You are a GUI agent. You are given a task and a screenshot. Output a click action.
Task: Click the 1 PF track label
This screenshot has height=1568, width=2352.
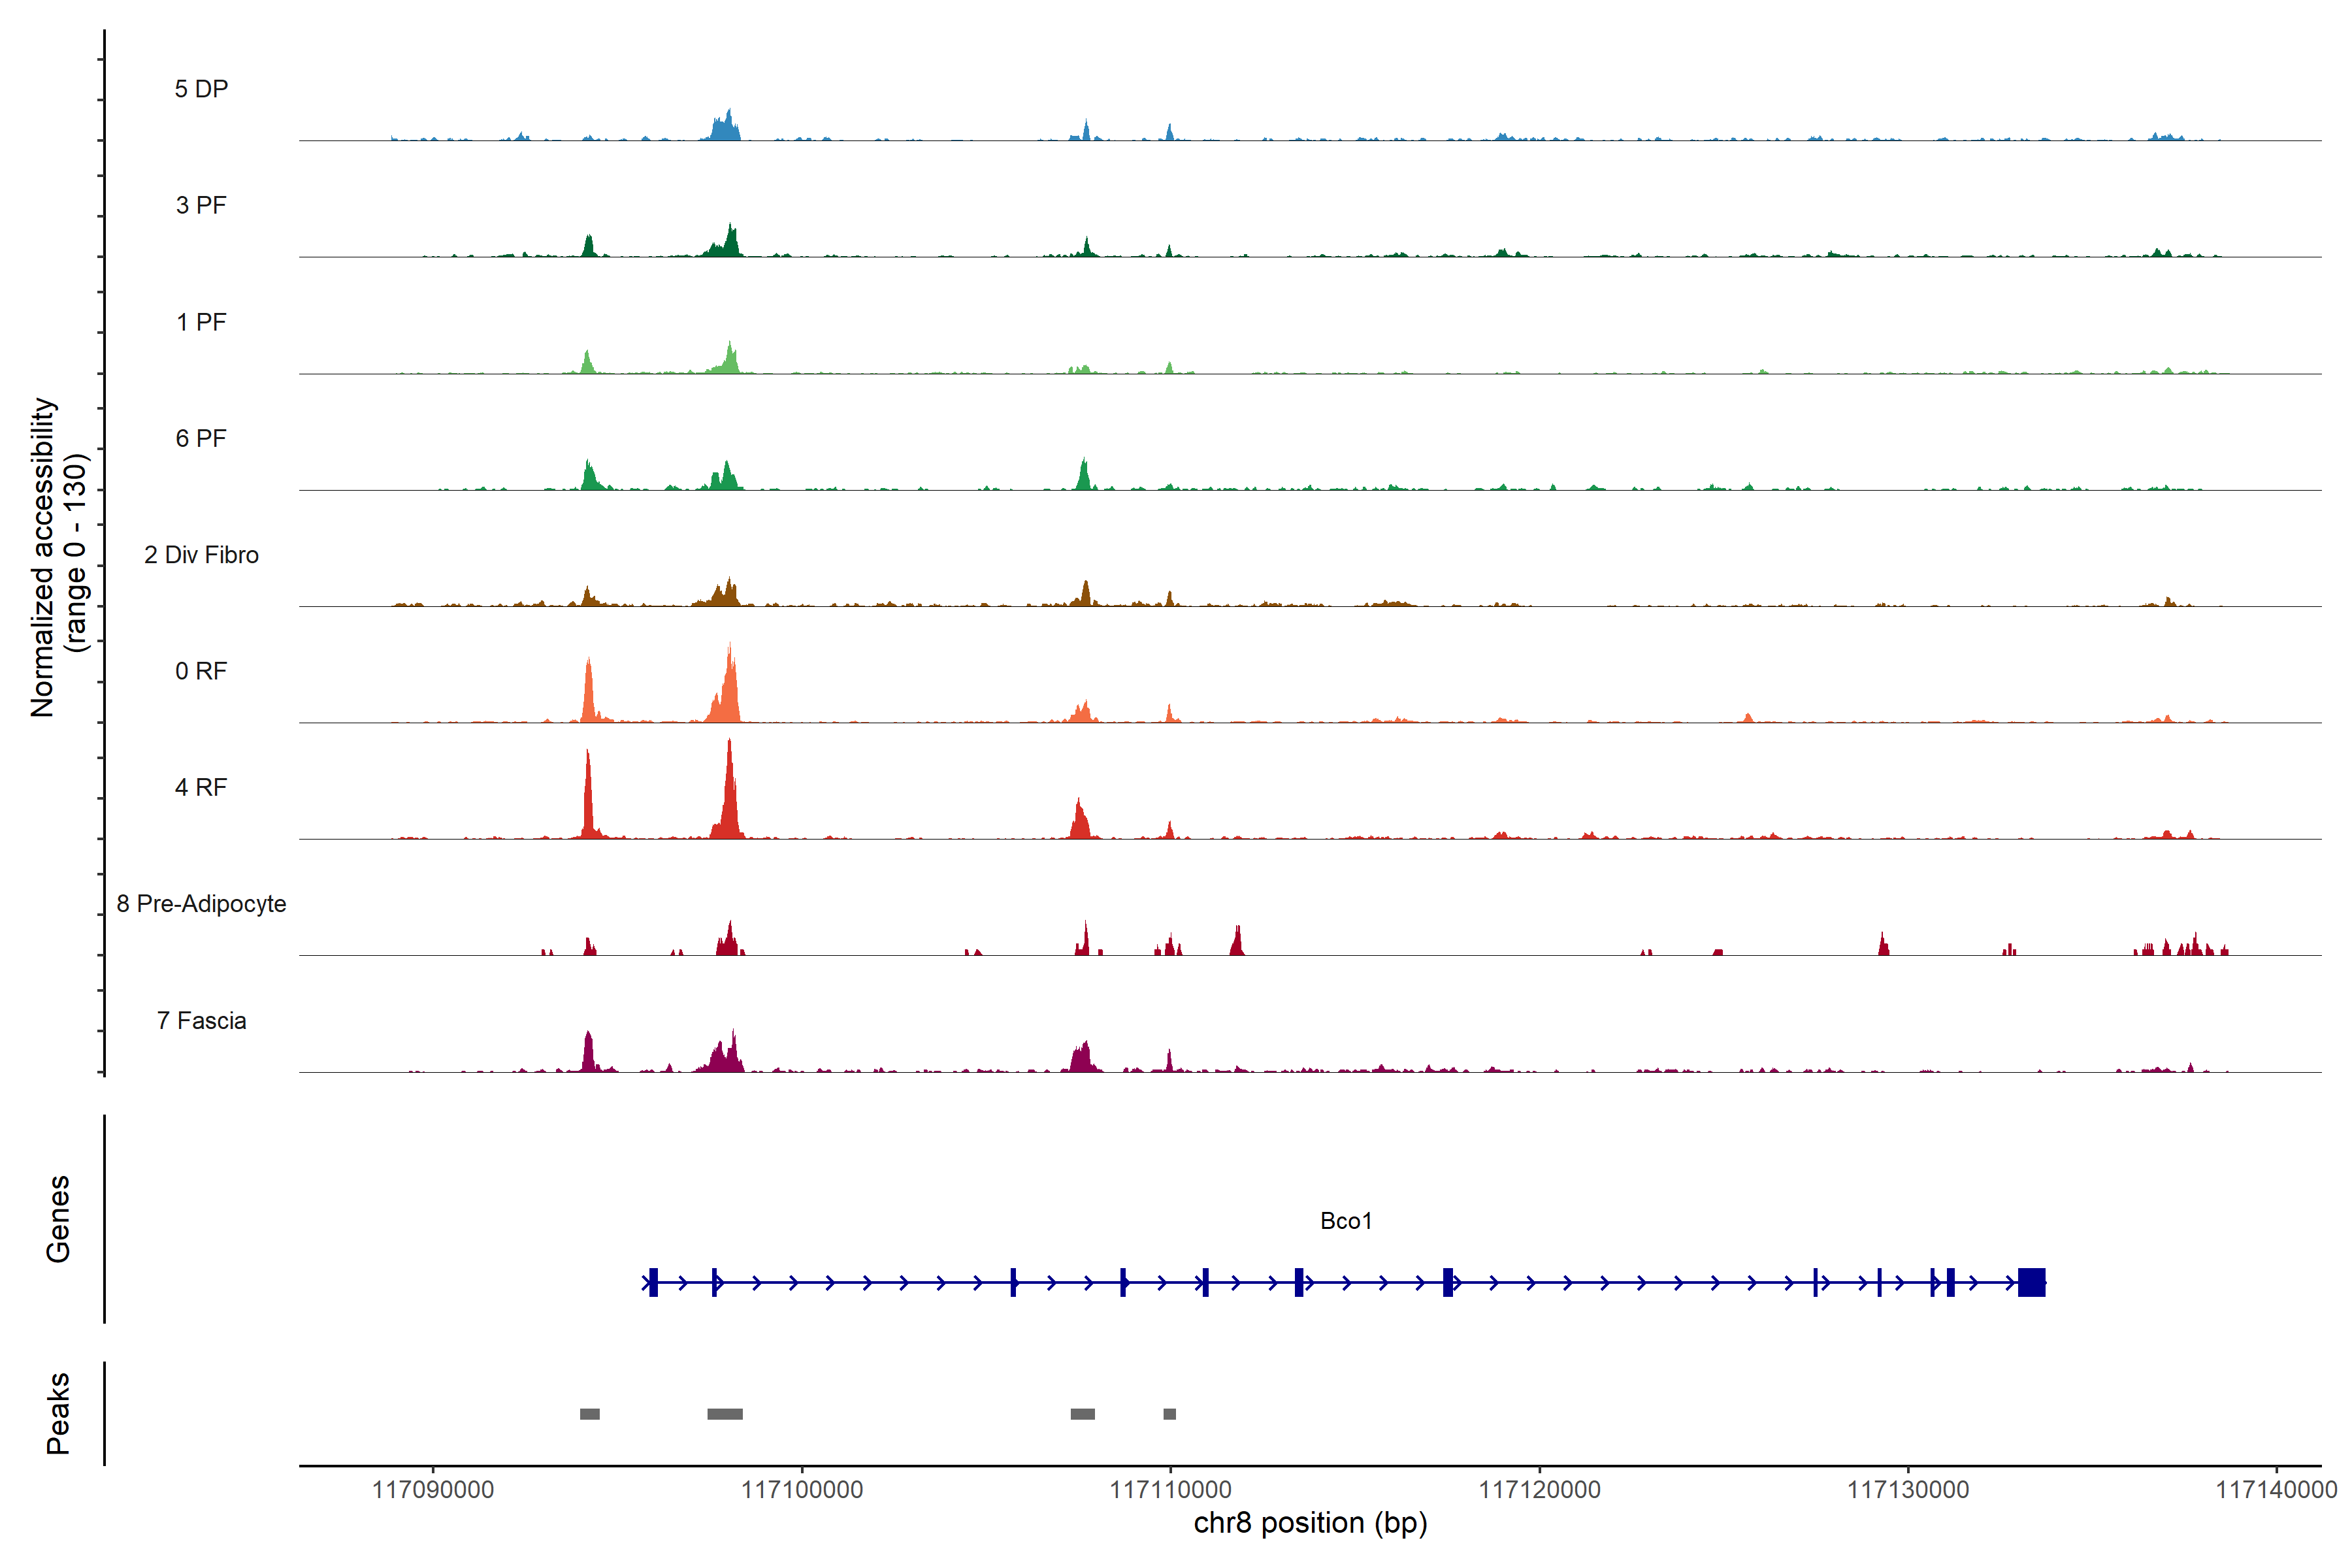pos(201,322)
